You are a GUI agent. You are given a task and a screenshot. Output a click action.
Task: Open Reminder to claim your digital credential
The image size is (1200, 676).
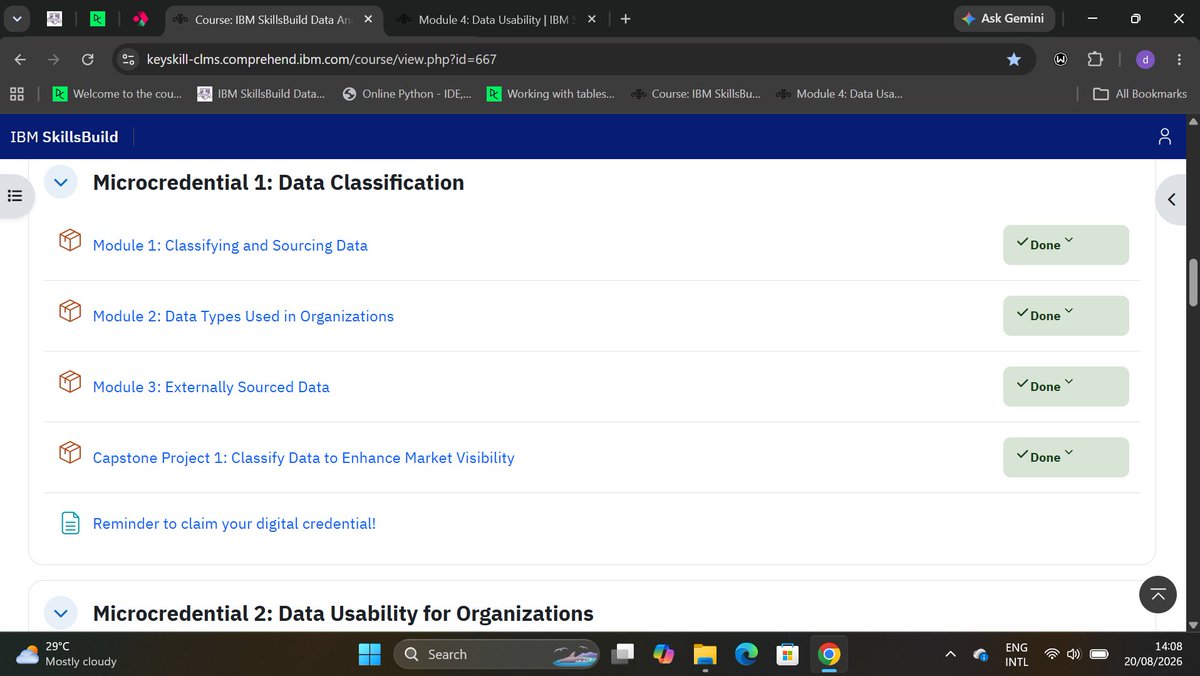[x=234, y=523]
